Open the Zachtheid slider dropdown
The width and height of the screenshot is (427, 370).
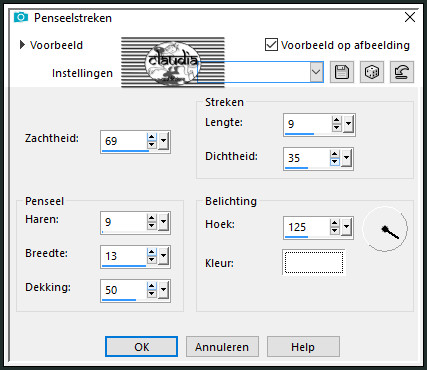click(163, 141)
